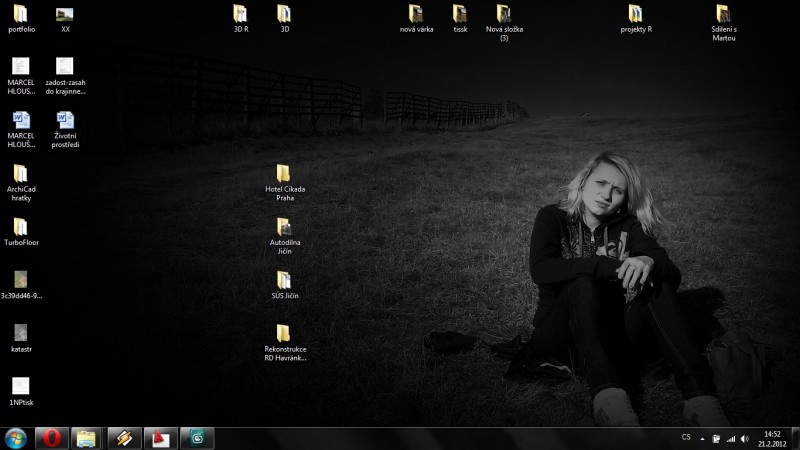The image size is (800, 450).
Task: Open AutoCAD from the taskbar
Action: pos(161,438)
